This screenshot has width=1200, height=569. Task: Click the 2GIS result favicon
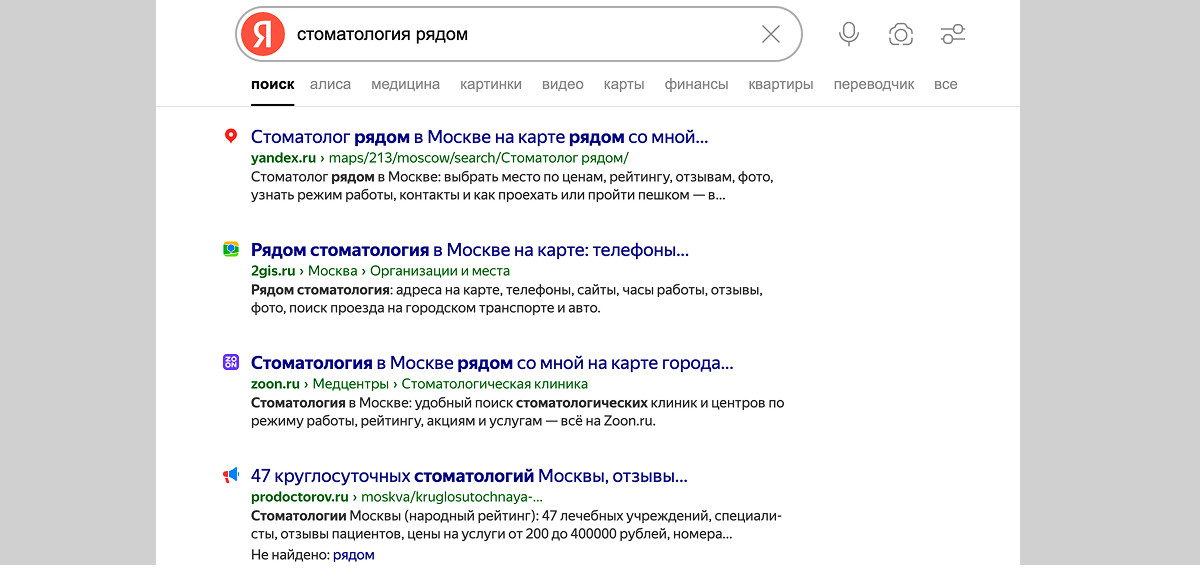231,250
